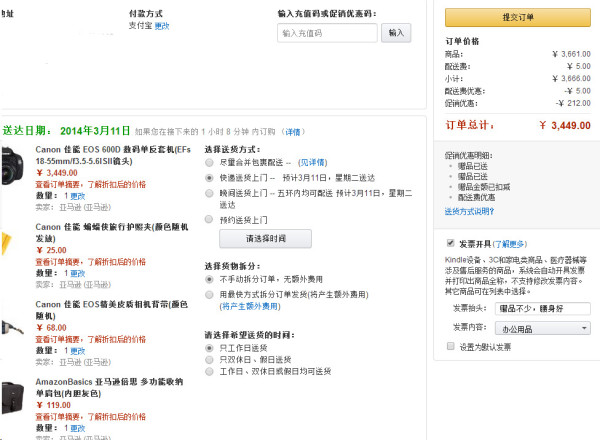Viewport: 600px width, 440px height.
Task: Choose 用最快方式拆分订单发货 option
Action: pyautogui.click(x=209, y=295)
